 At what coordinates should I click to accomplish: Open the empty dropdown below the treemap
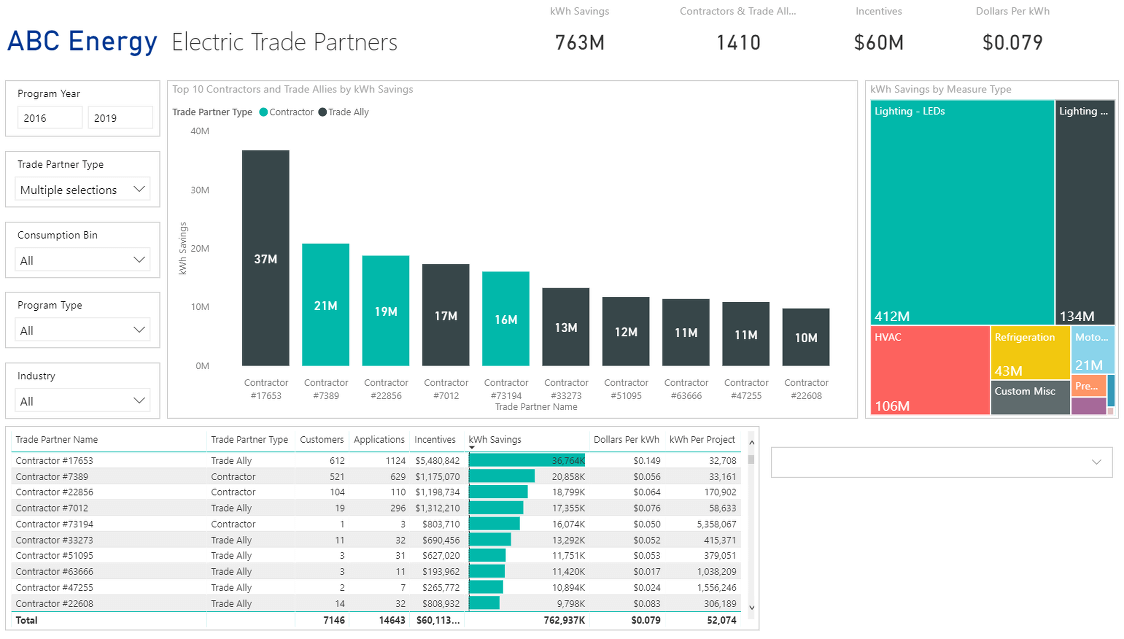(940, 462)
